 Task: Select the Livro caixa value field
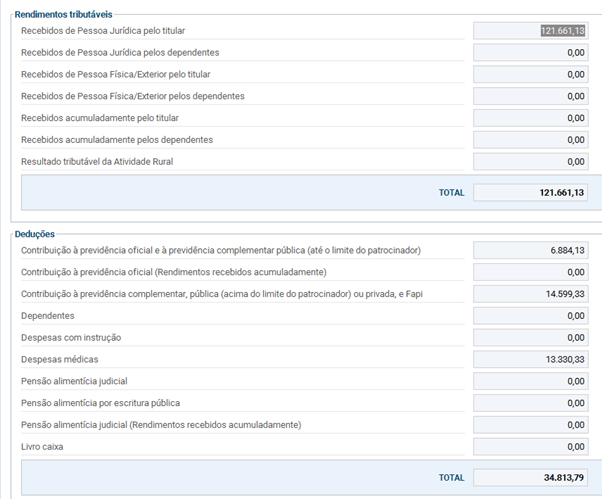(530, 447)
